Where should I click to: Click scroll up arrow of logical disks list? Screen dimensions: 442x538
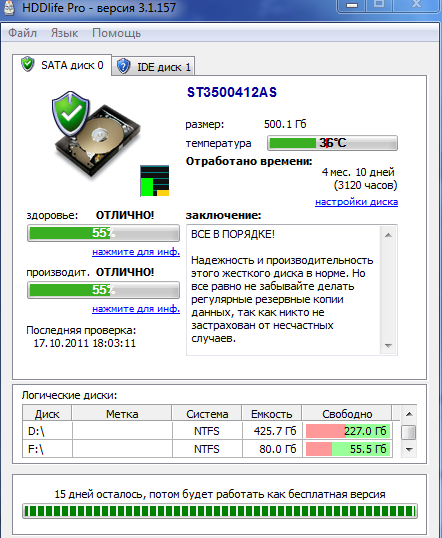click(x=409, y=414)
